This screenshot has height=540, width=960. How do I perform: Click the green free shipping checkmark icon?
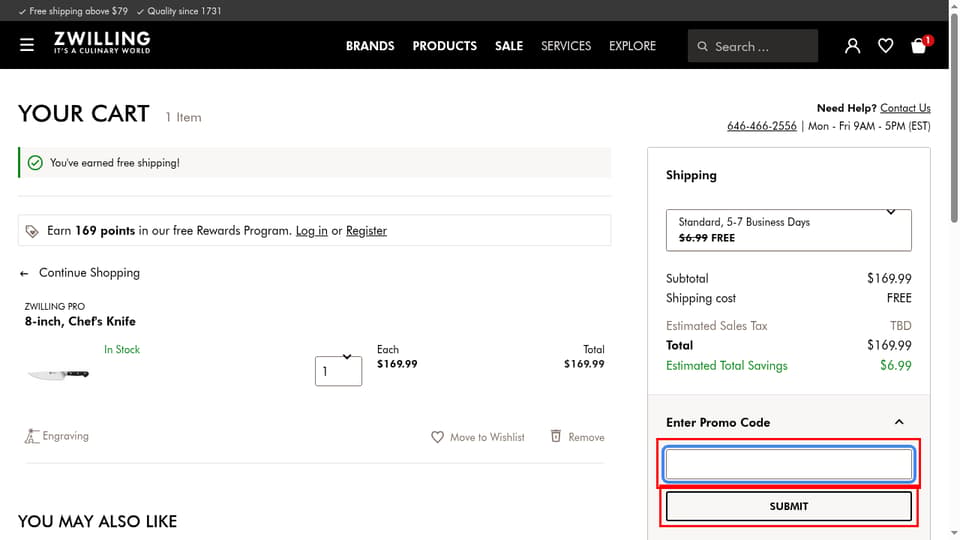(35, 163)
